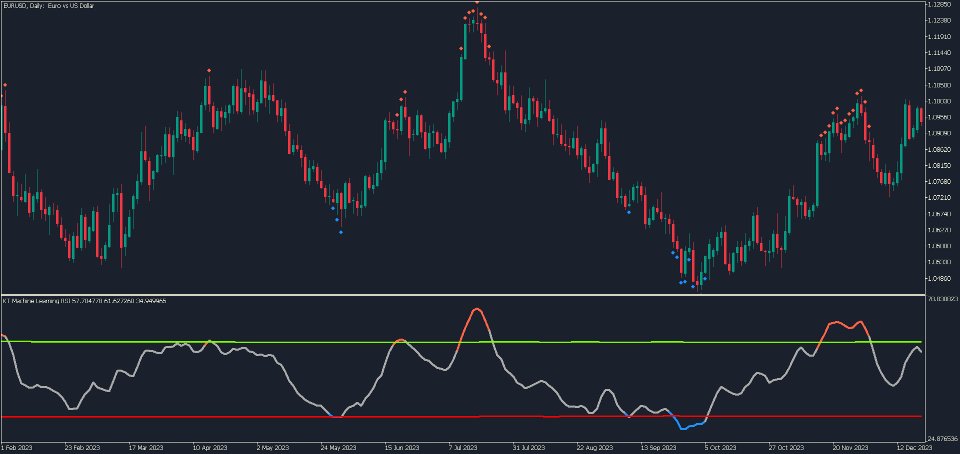Select the 22 Aug 2023 date label

[x=593, y=447]
